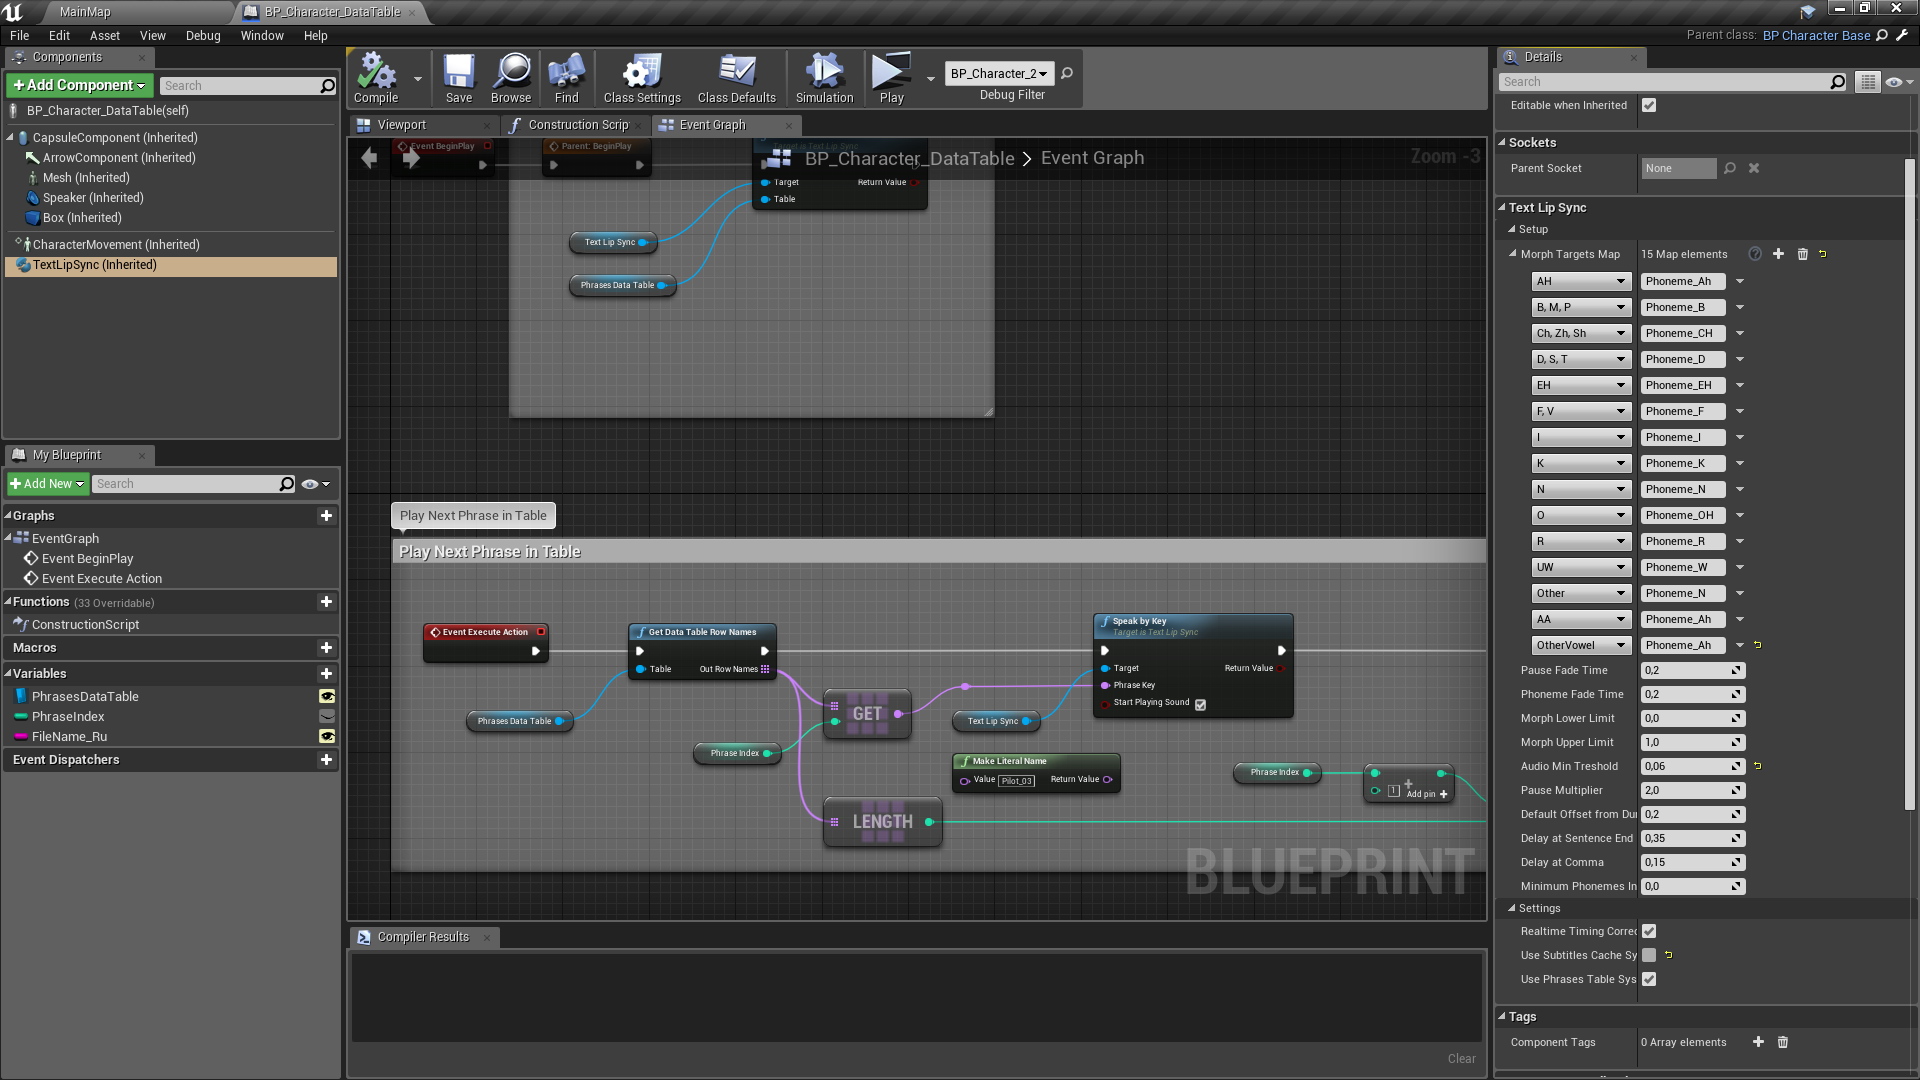Expand the AH phoneme dropdown
This screenshot has width=1920, height=1080.
pyautogui.click(x=1619, y=281)
